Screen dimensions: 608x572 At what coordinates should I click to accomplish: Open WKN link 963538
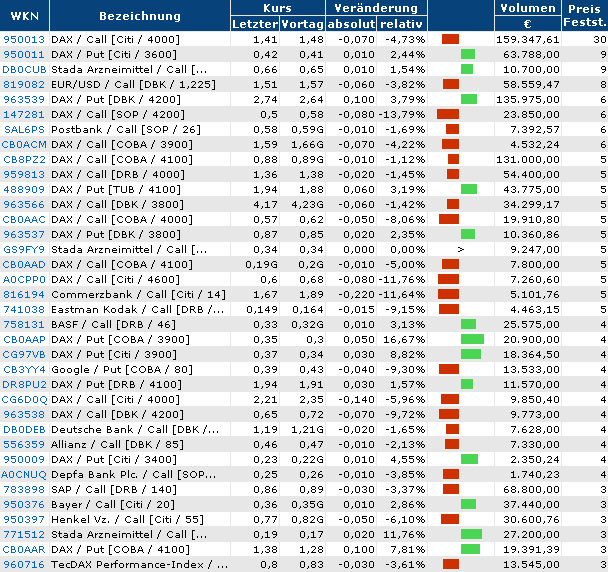pyautogui.click(x=24, y=415)
